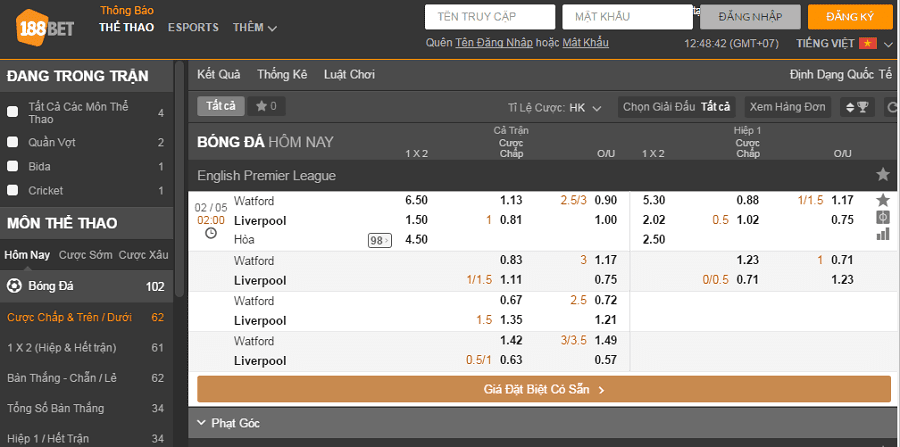Pick first-half draw odds 2.50
Viewport: 900px width, 447px height.
pos(654,239)
